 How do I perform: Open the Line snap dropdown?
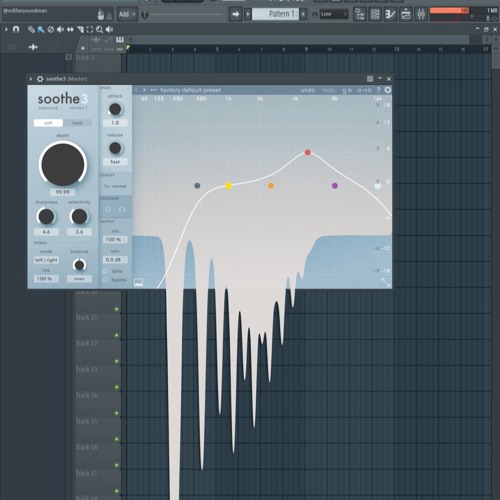click(x=334, y=14)
